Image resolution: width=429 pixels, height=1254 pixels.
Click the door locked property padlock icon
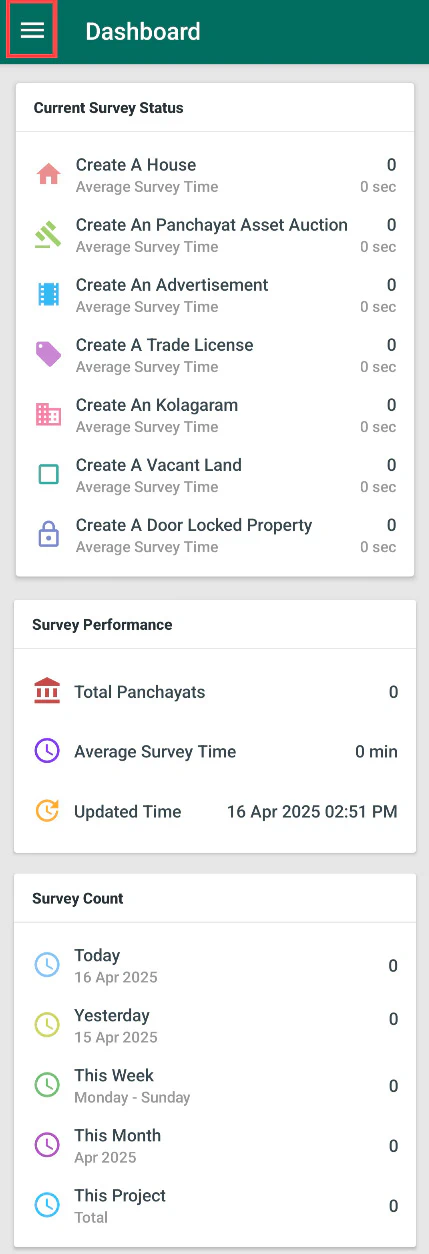tap(48, 535)
